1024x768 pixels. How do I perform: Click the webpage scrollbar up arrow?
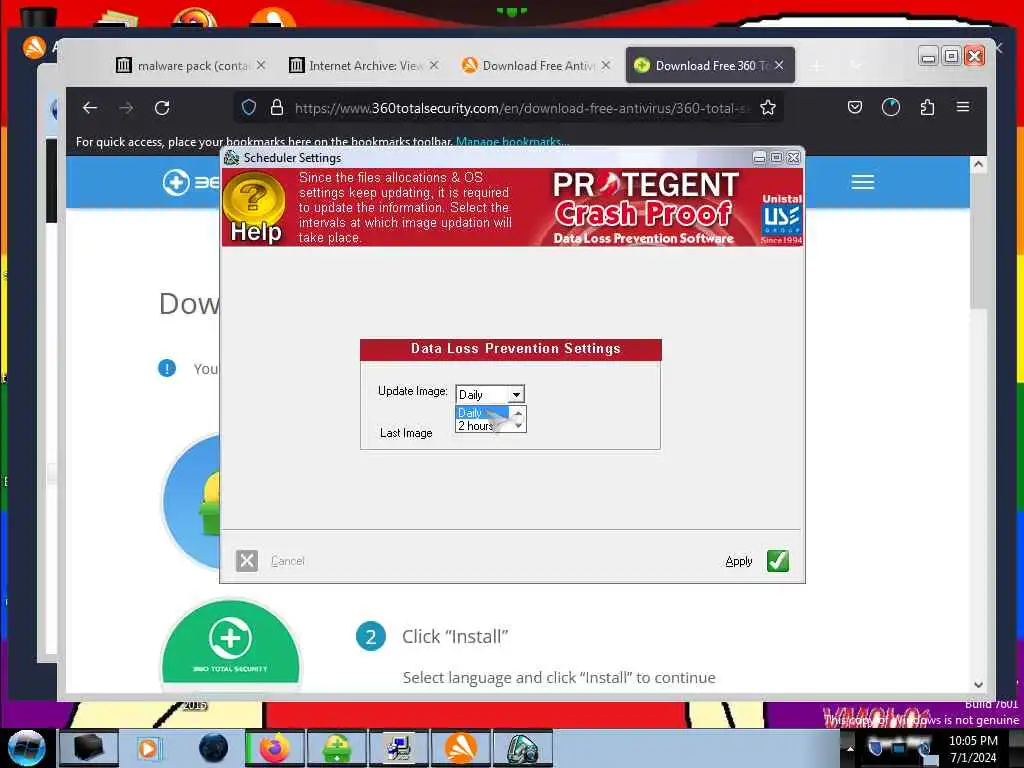[978, 165]
